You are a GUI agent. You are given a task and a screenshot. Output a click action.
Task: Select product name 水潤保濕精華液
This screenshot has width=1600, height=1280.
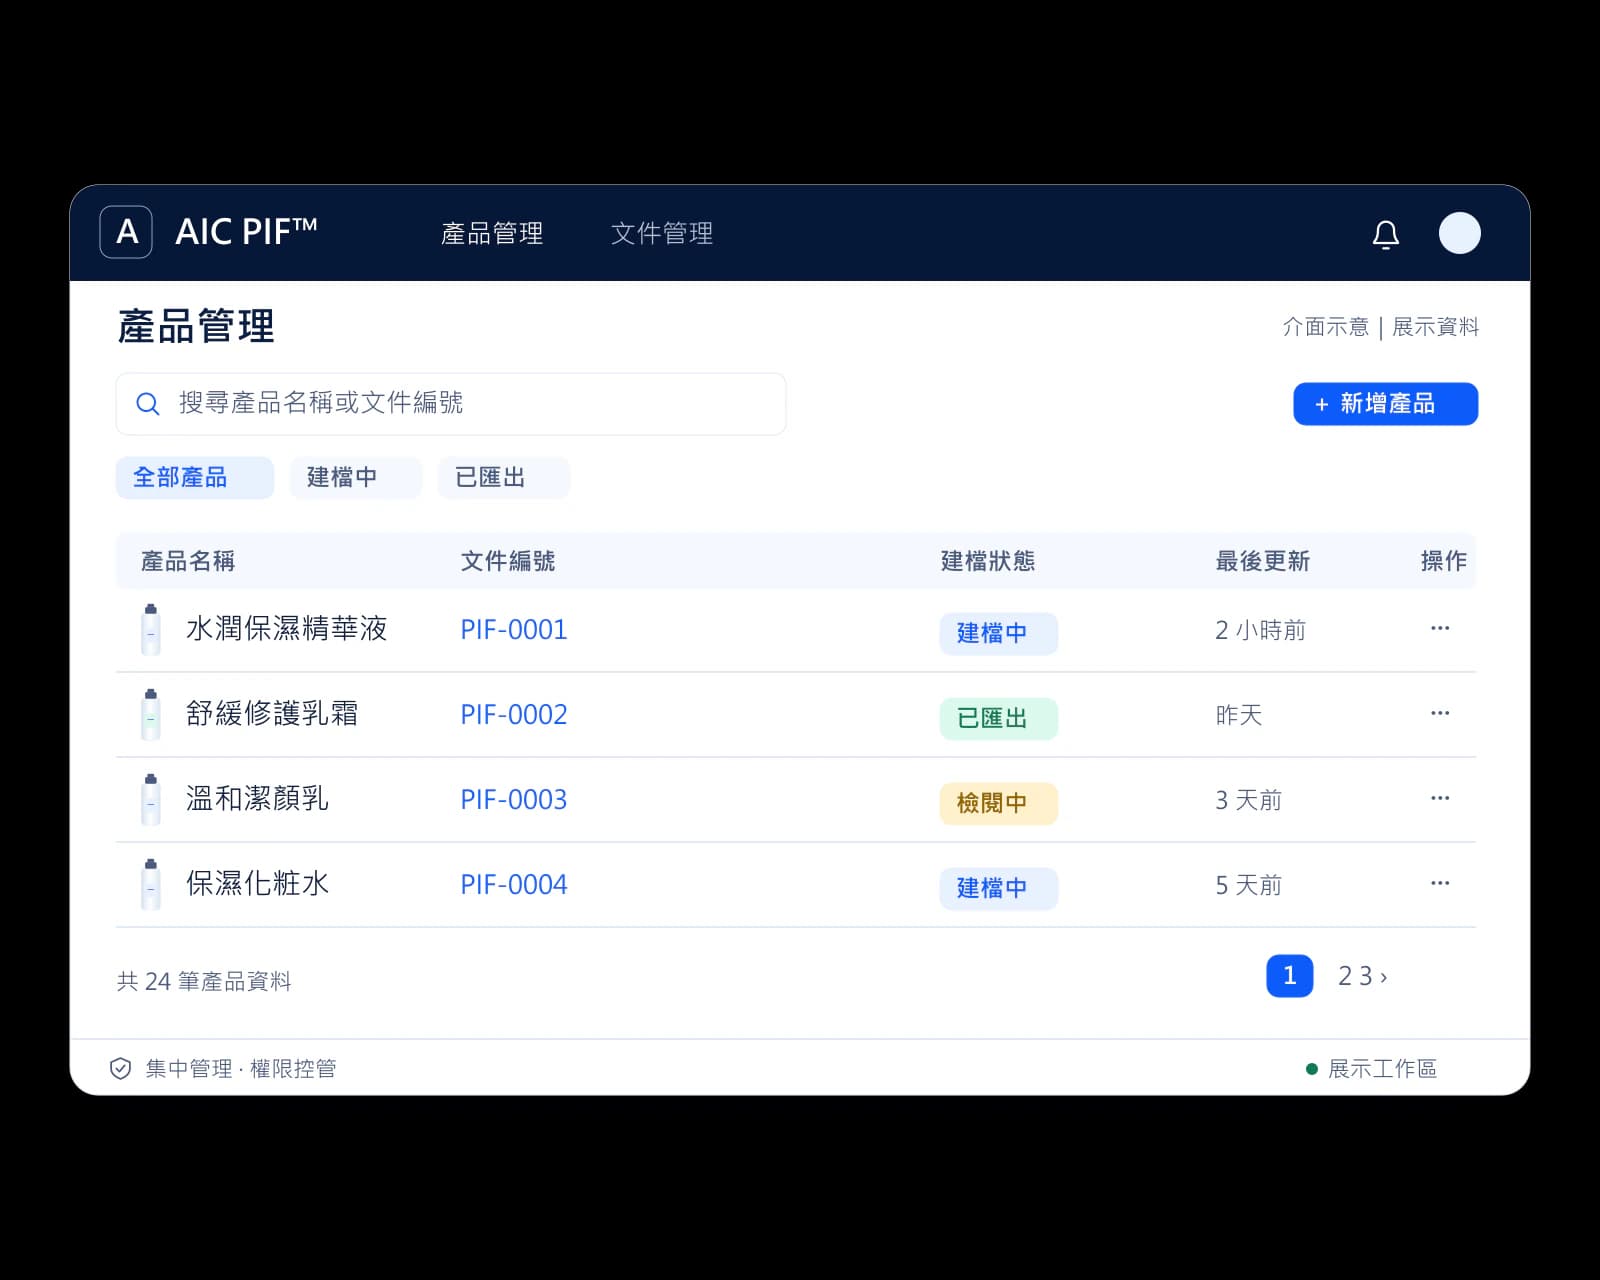tap(287, 629)
